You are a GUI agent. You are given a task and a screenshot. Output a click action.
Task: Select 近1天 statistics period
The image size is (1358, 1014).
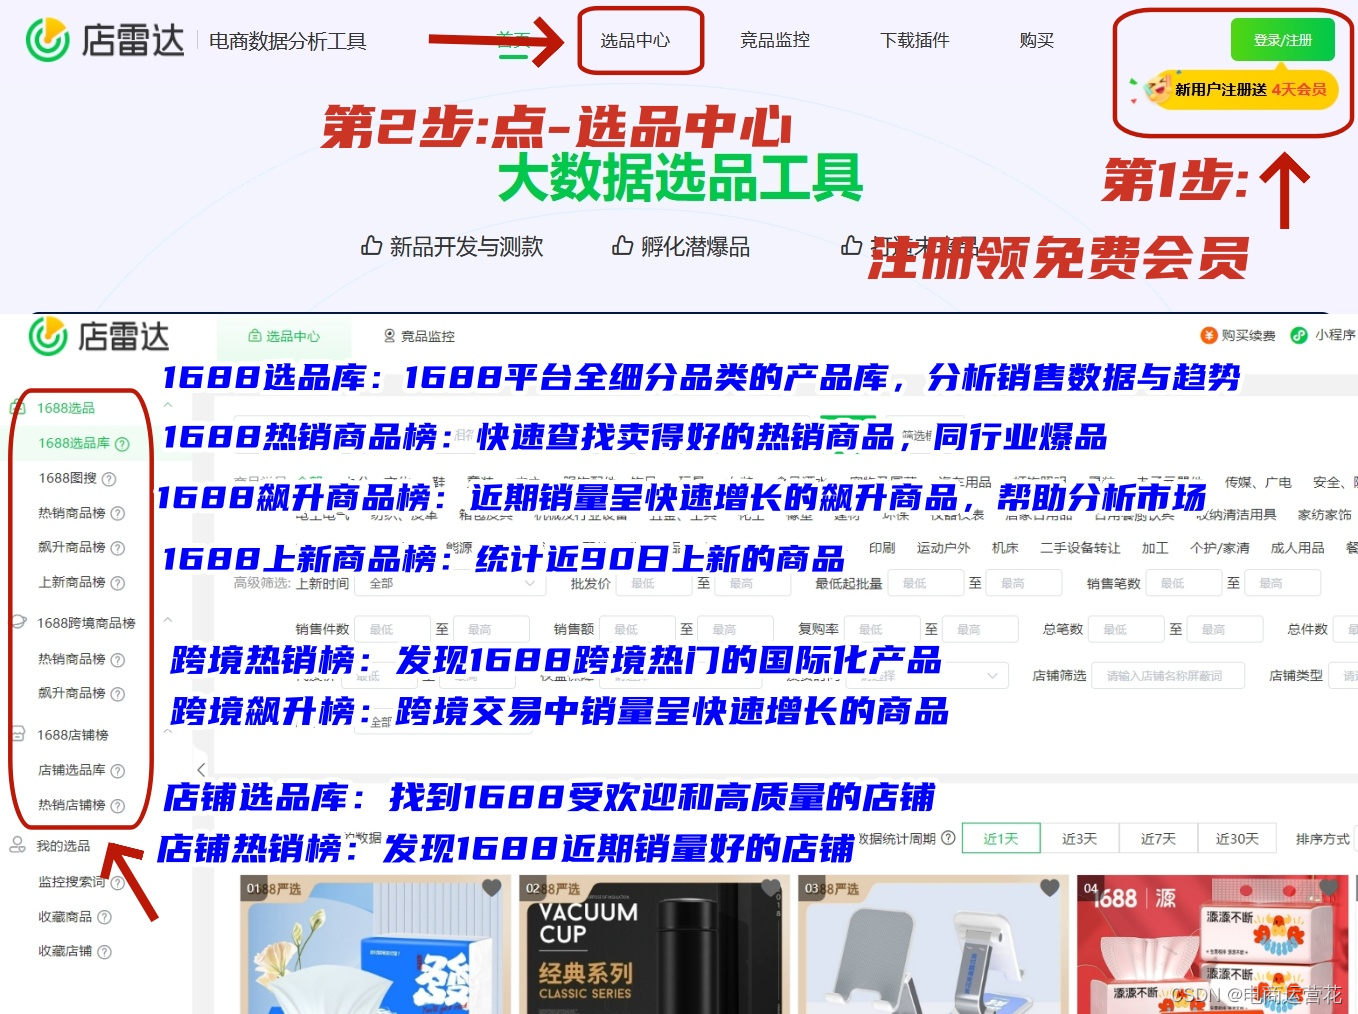pos(1001,838)
